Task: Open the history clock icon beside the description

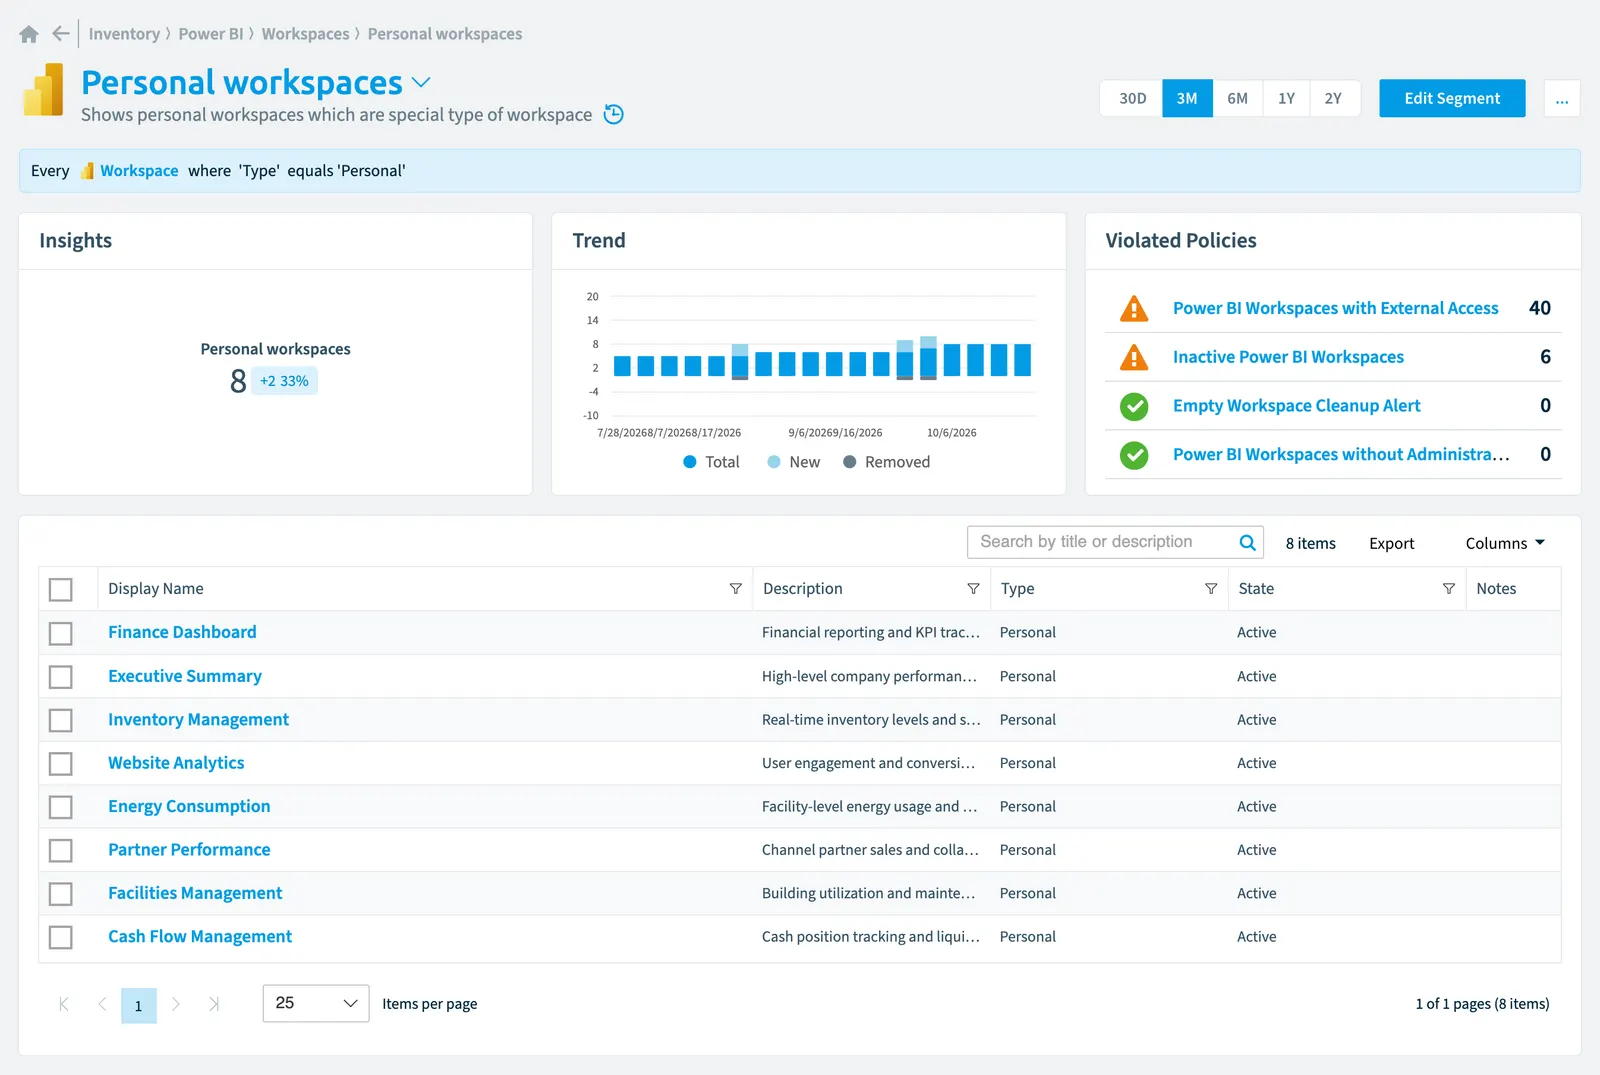Action: (614, 114)
